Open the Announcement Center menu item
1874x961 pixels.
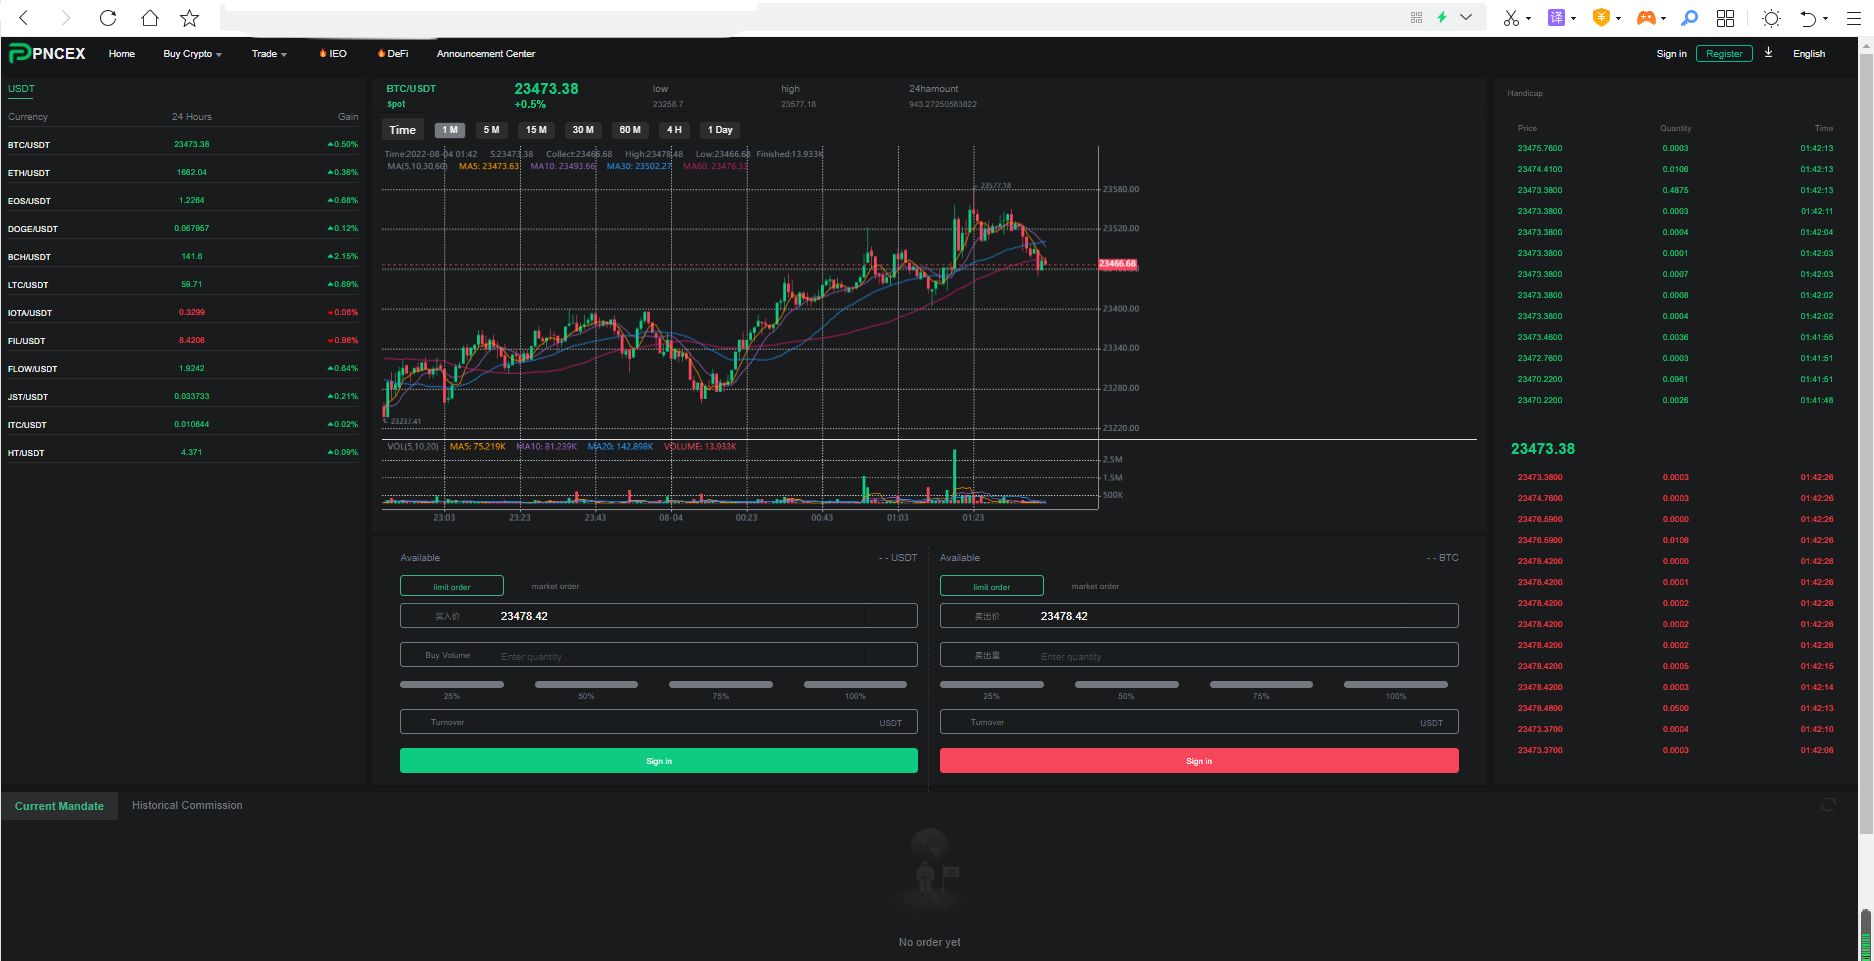pos(485,54)
